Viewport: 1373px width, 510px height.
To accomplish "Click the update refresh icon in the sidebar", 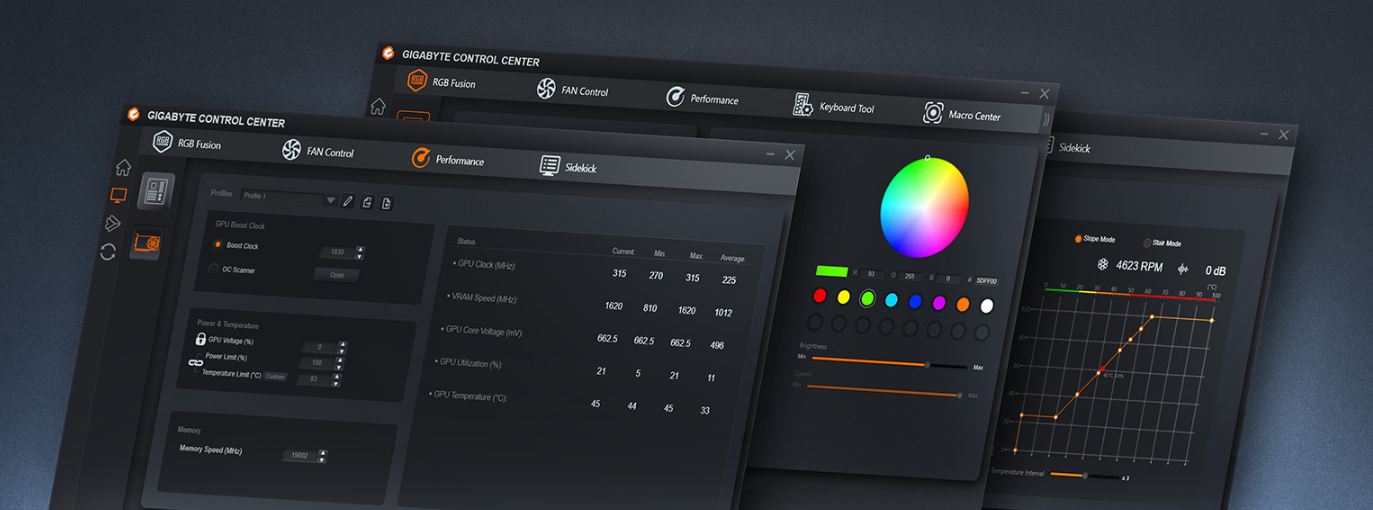I will pos(108,252).
